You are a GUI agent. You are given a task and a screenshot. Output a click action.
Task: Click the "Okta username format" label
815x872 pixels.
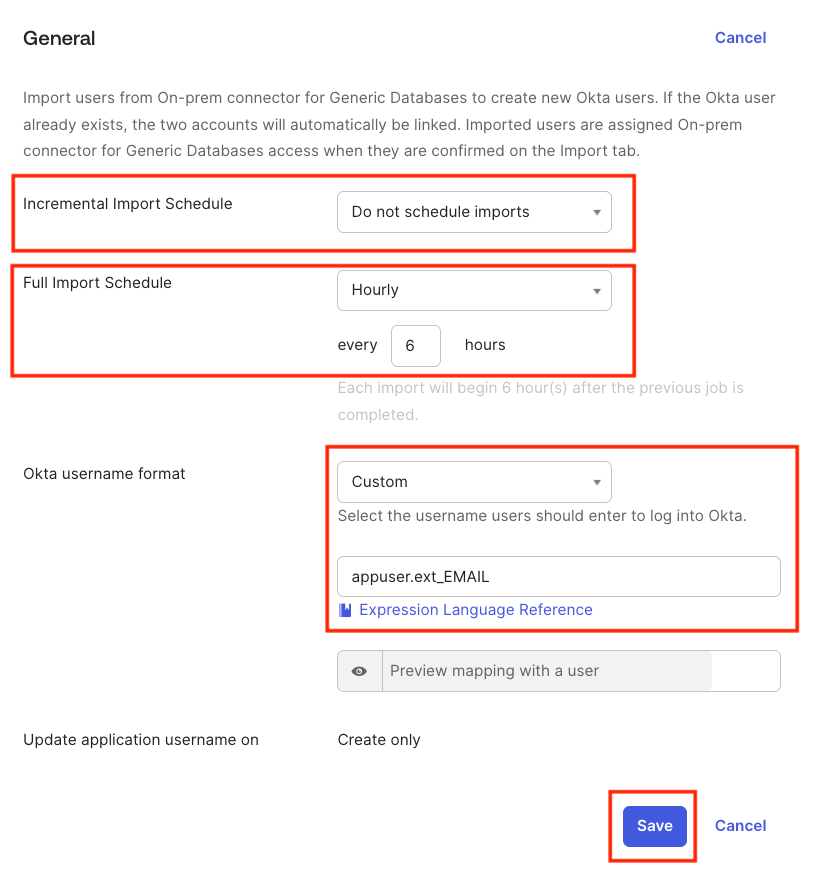(104, 474)
